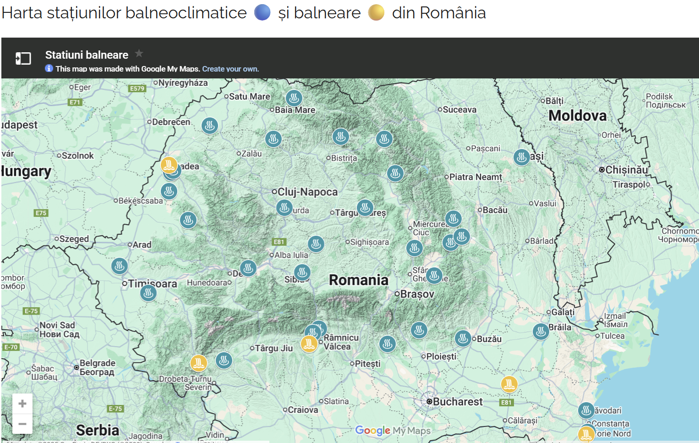
Task: Select the blue spa marker below Arad
Action: [x=120, y=266]
